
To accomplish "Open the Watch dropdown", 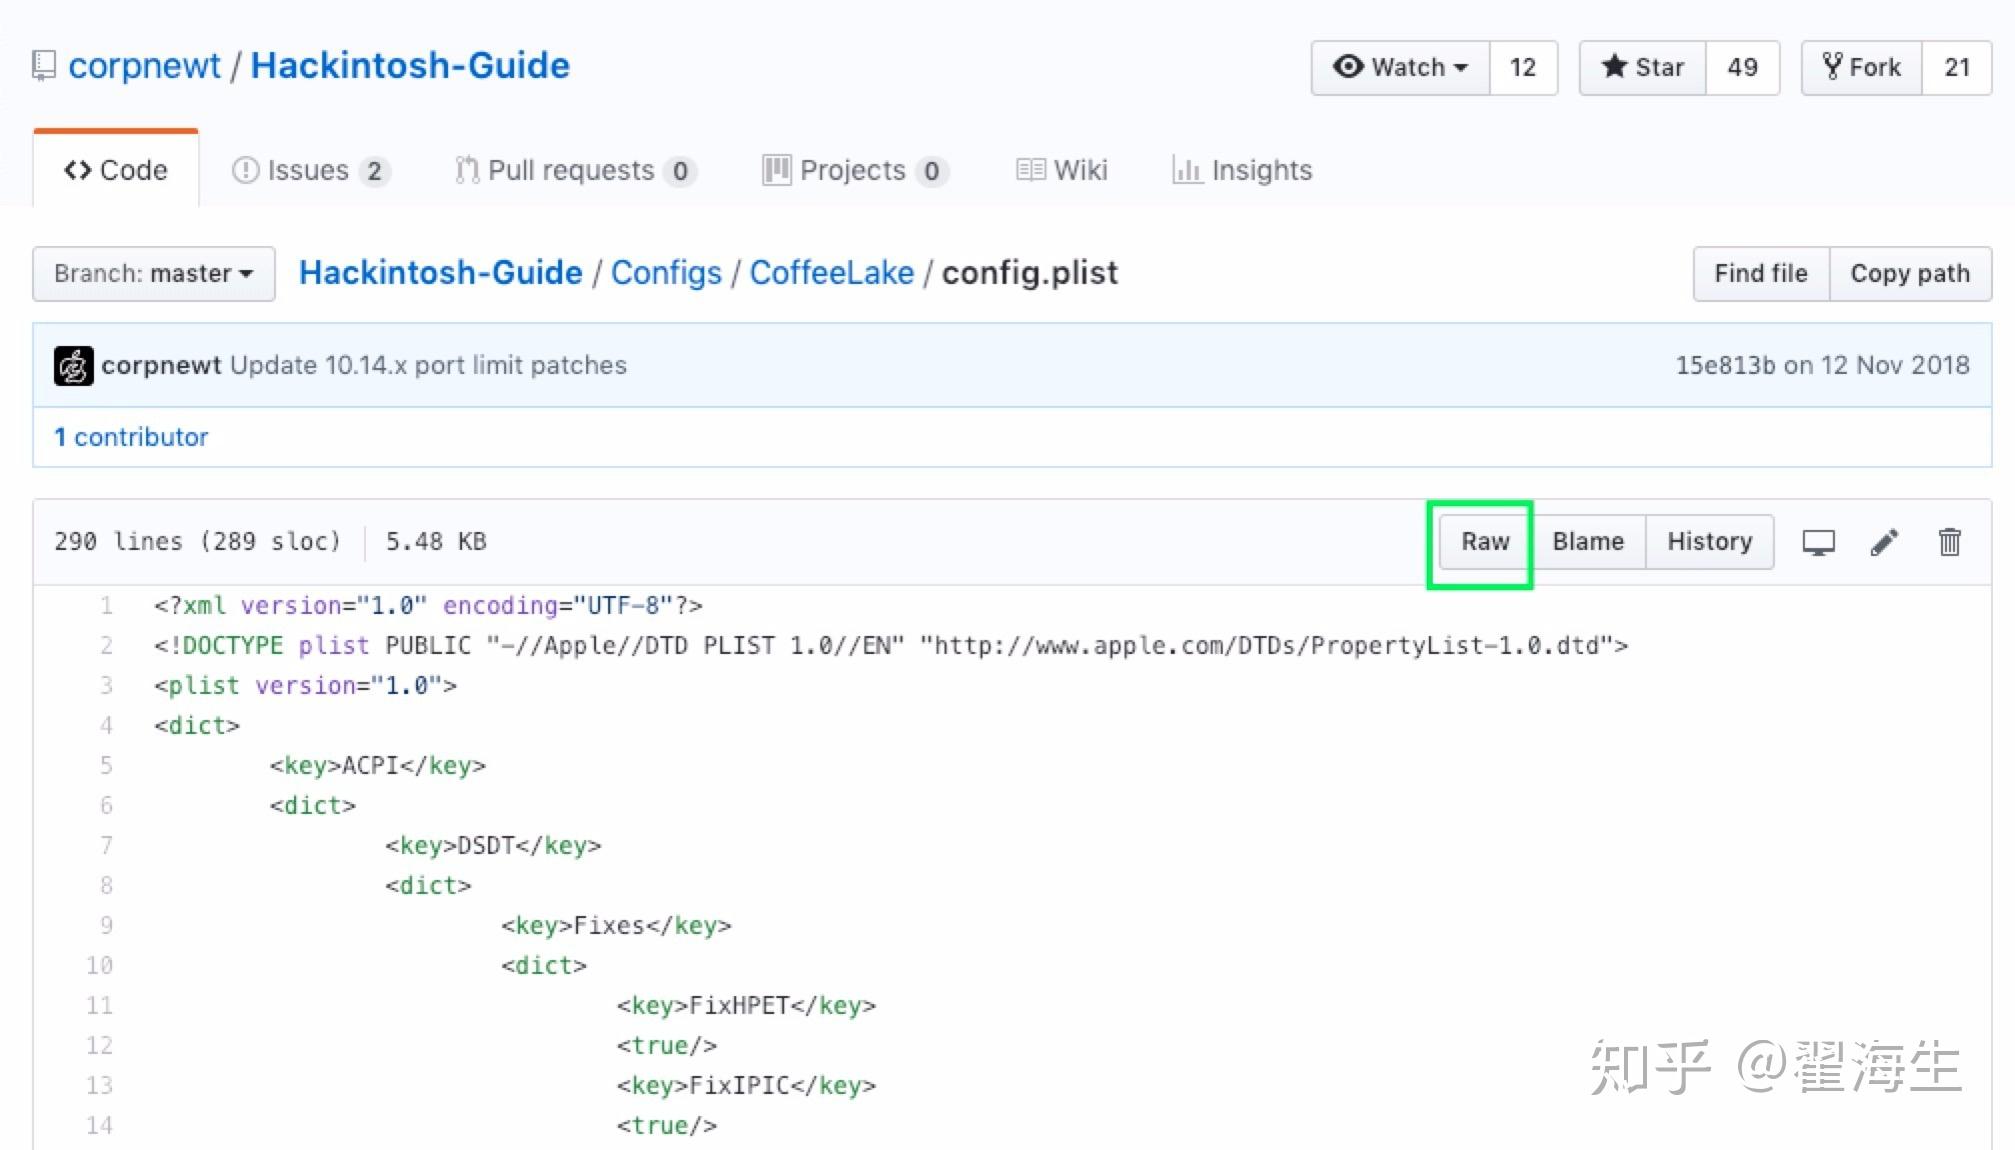I will point(1400,67).
